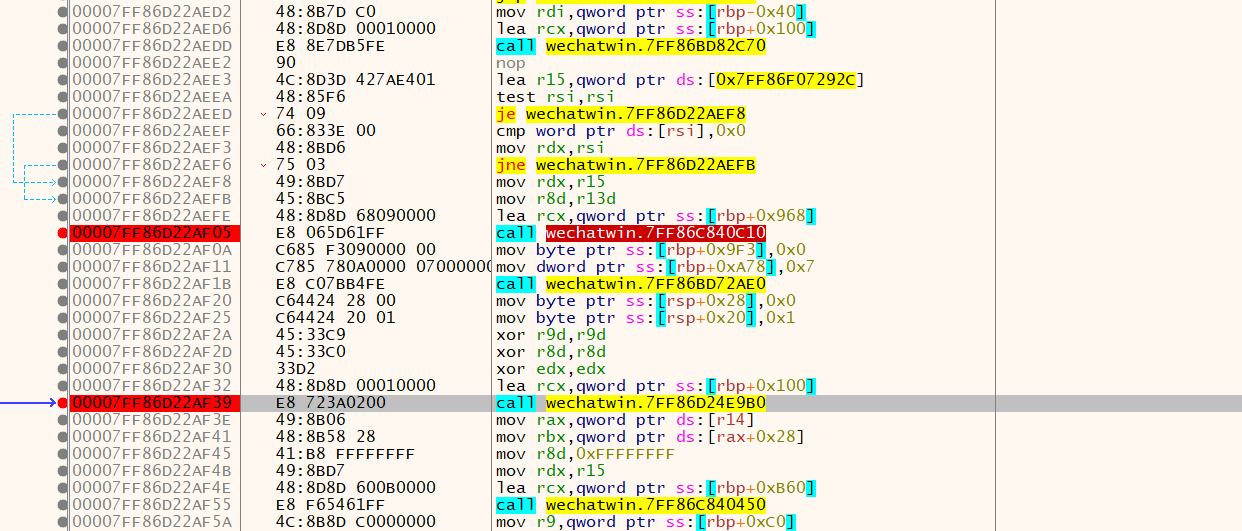Select lea rcx with rbp+0xB60 operand
The image size is (1242, 531).
[655, 488]
